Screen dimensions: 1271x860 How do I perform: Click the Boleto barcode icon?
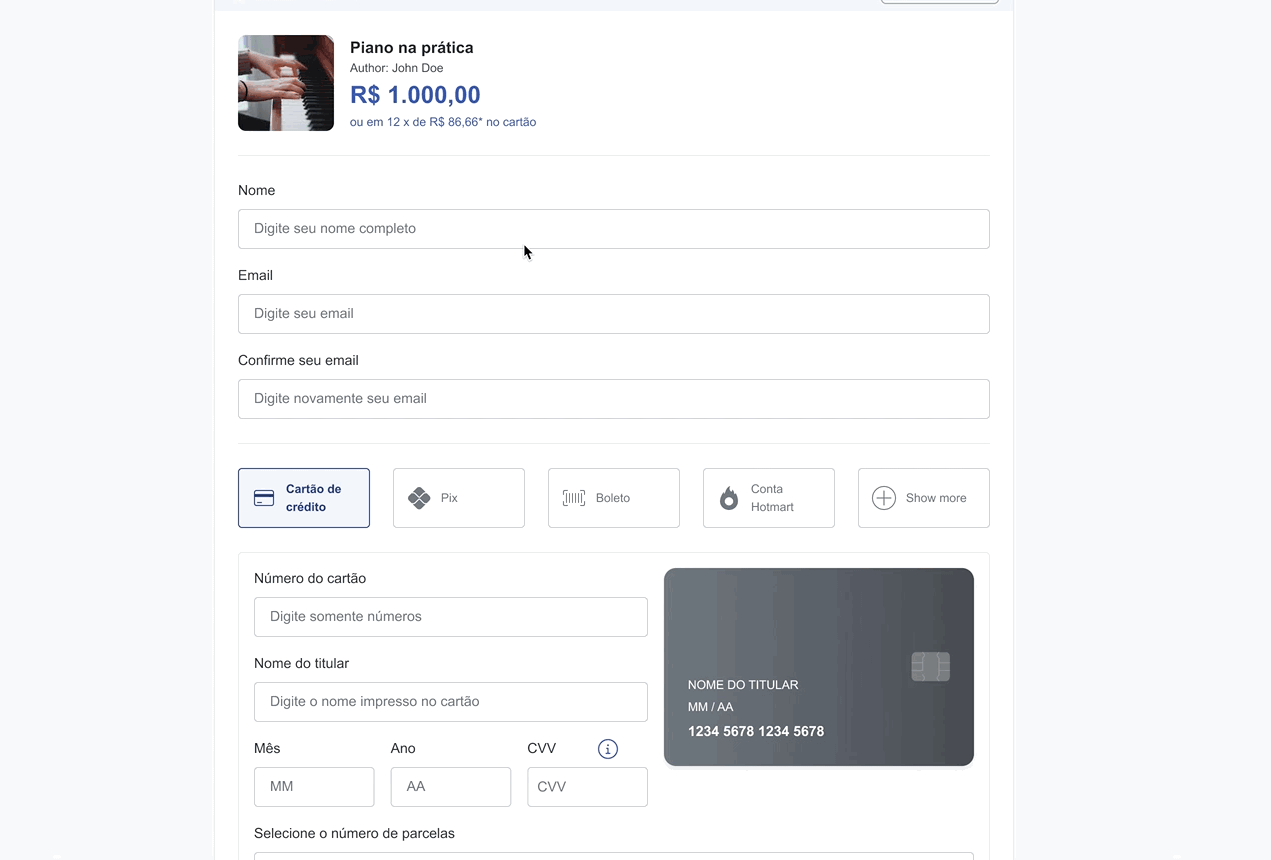click(574, 498)
